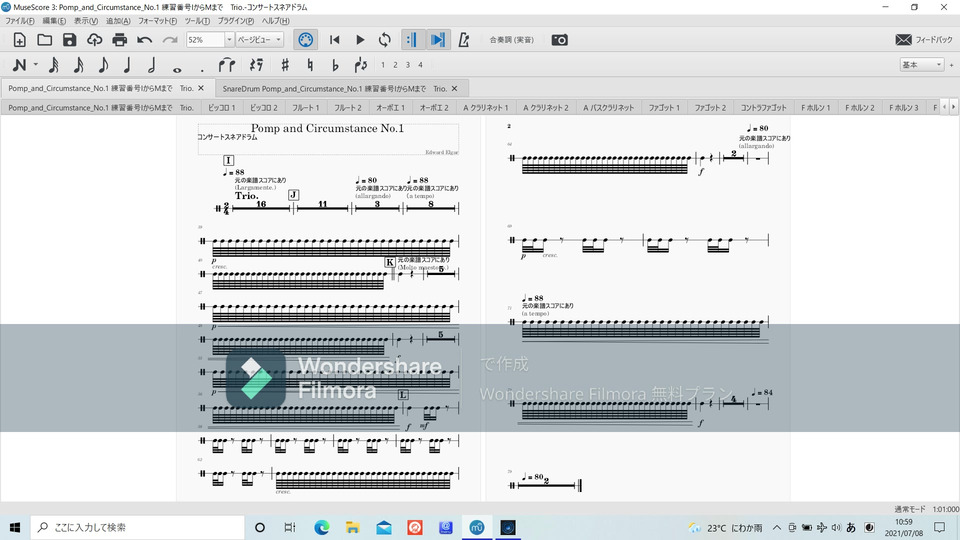Open the フルート 1 part tab
The width and height of the screenshot is (960, 540).
pyautogui.click(x=306, y=108)
